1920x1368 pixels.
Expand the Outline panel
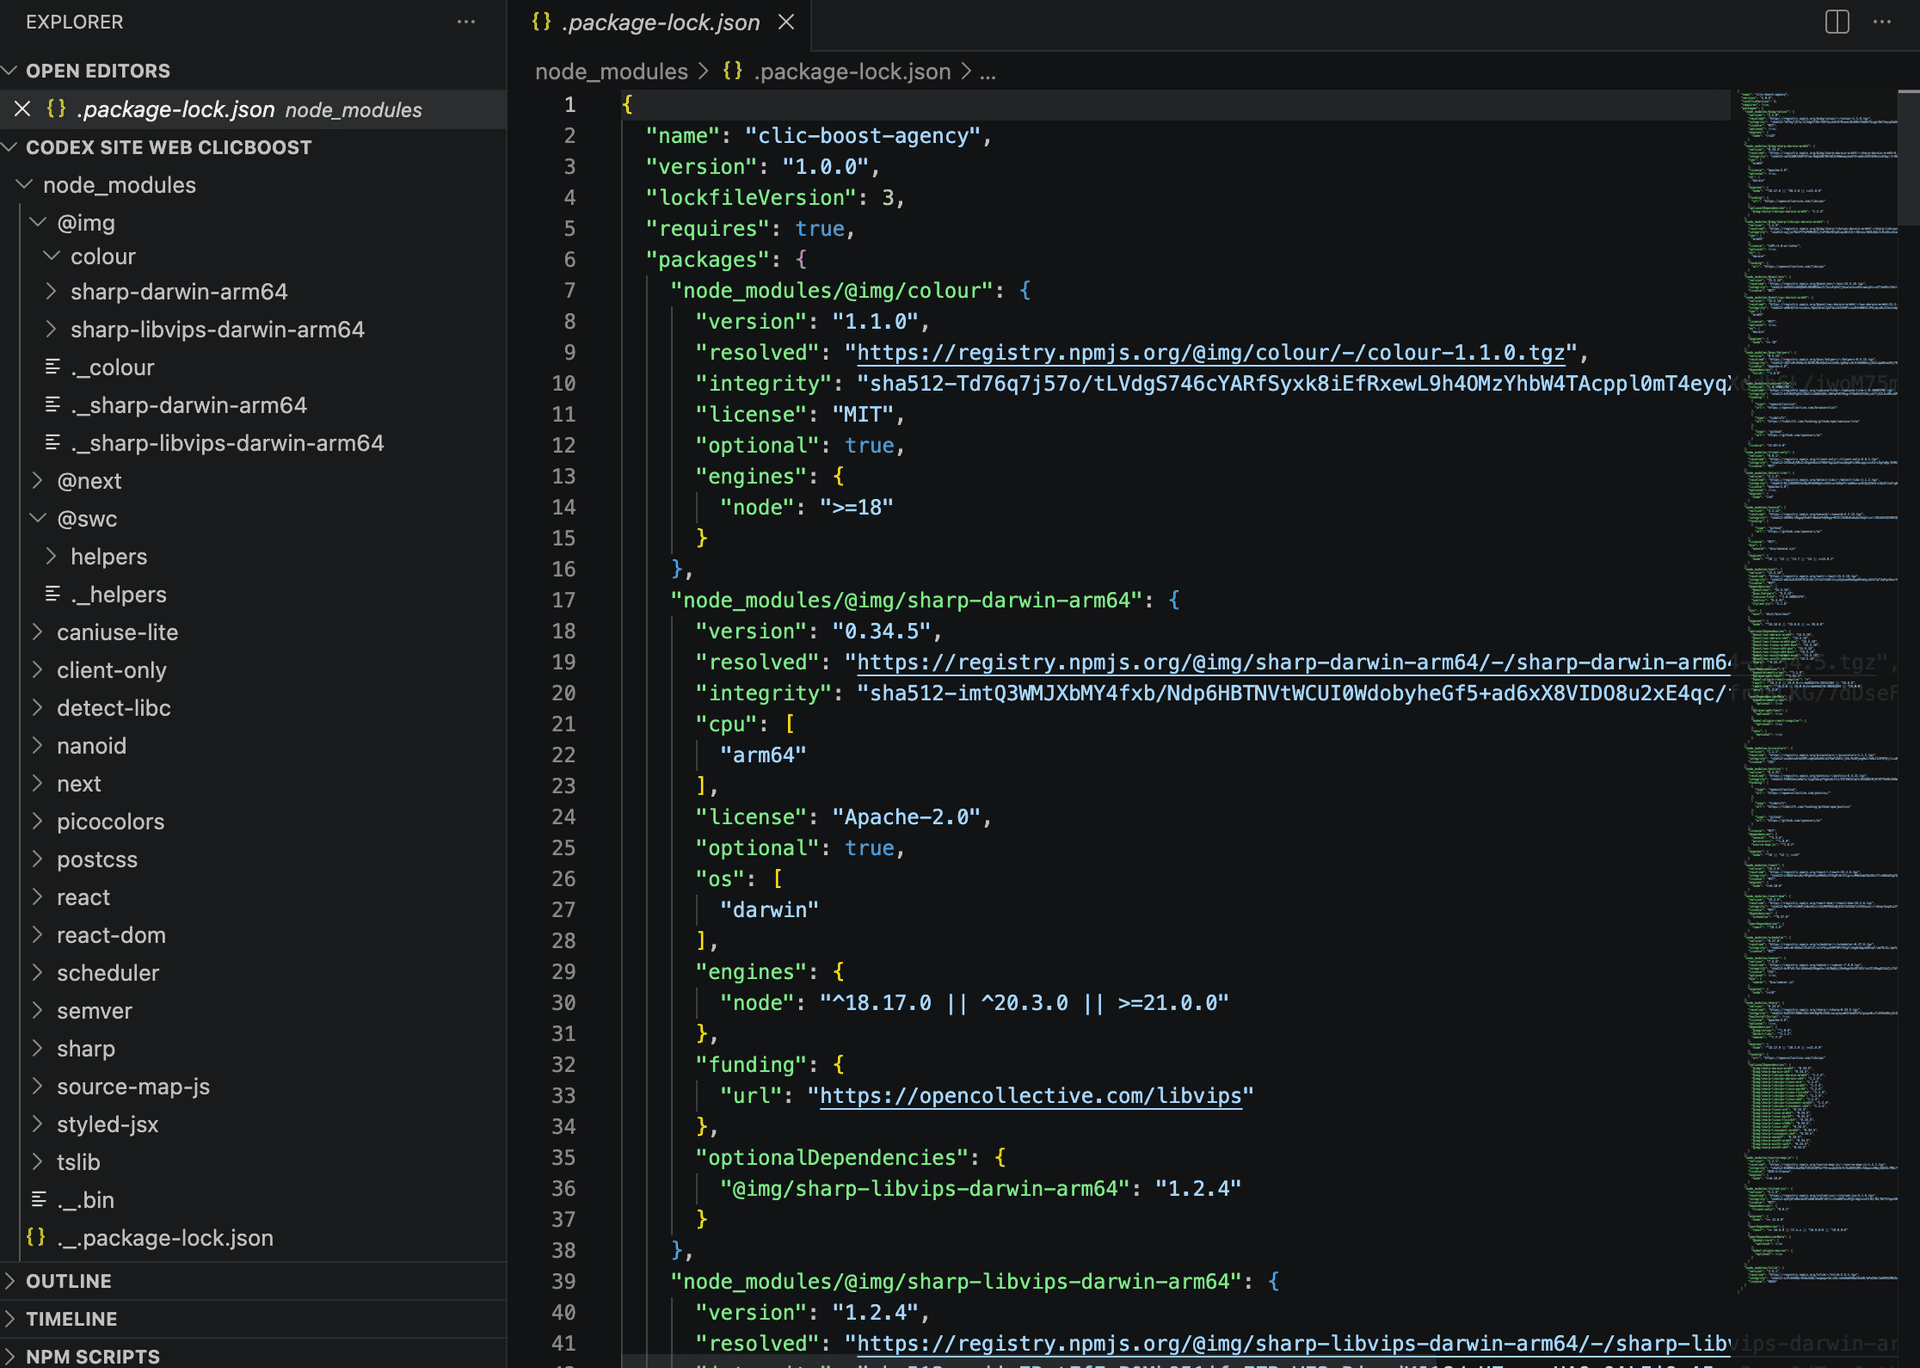coord(11,1281)
